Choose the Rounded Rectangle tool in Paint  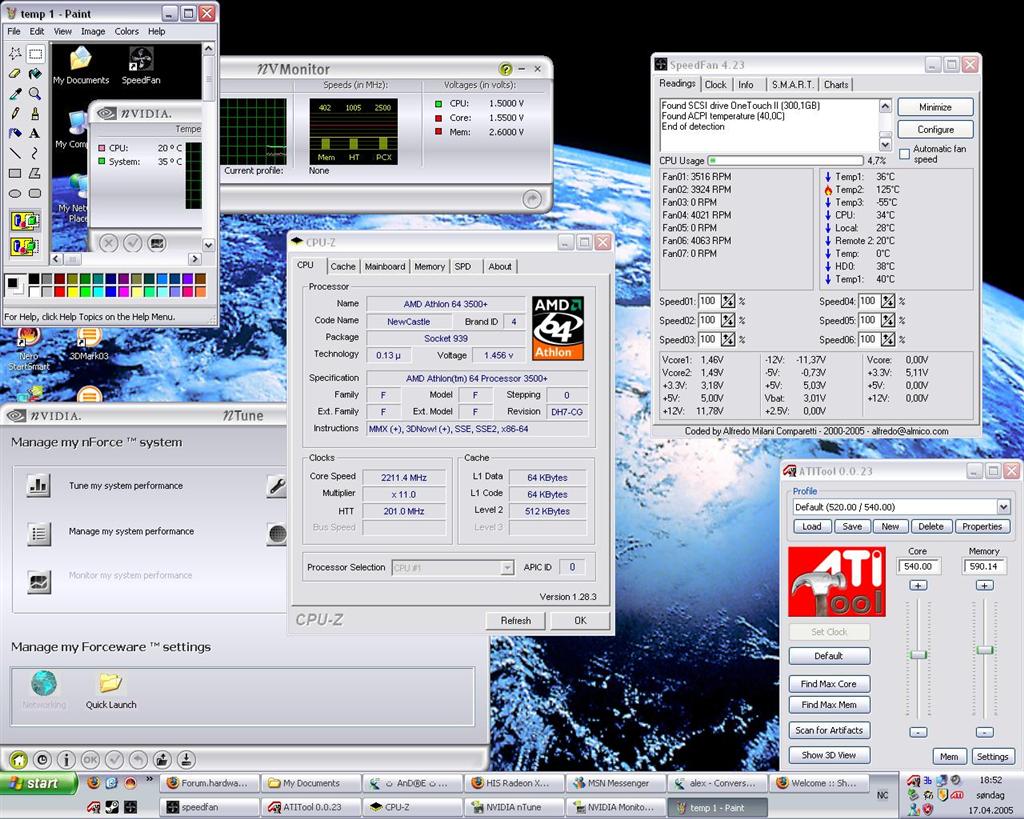click(35, 193)
